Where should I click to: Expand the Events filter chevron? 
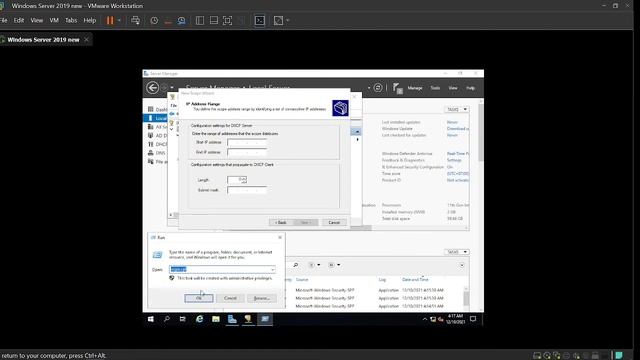(462, 266)
